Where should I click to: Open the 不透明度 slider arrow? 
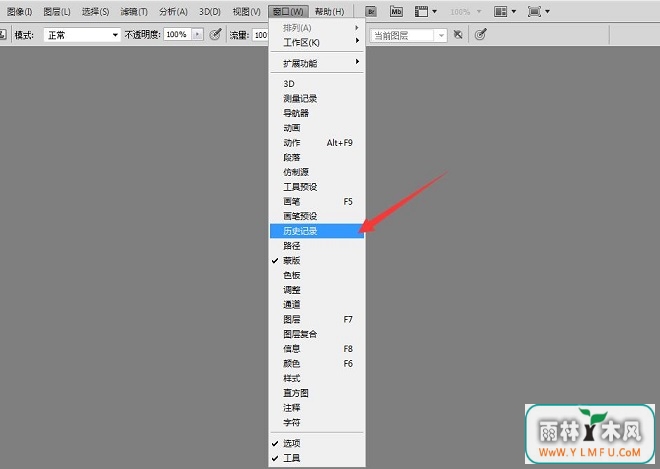click(197, 35)
